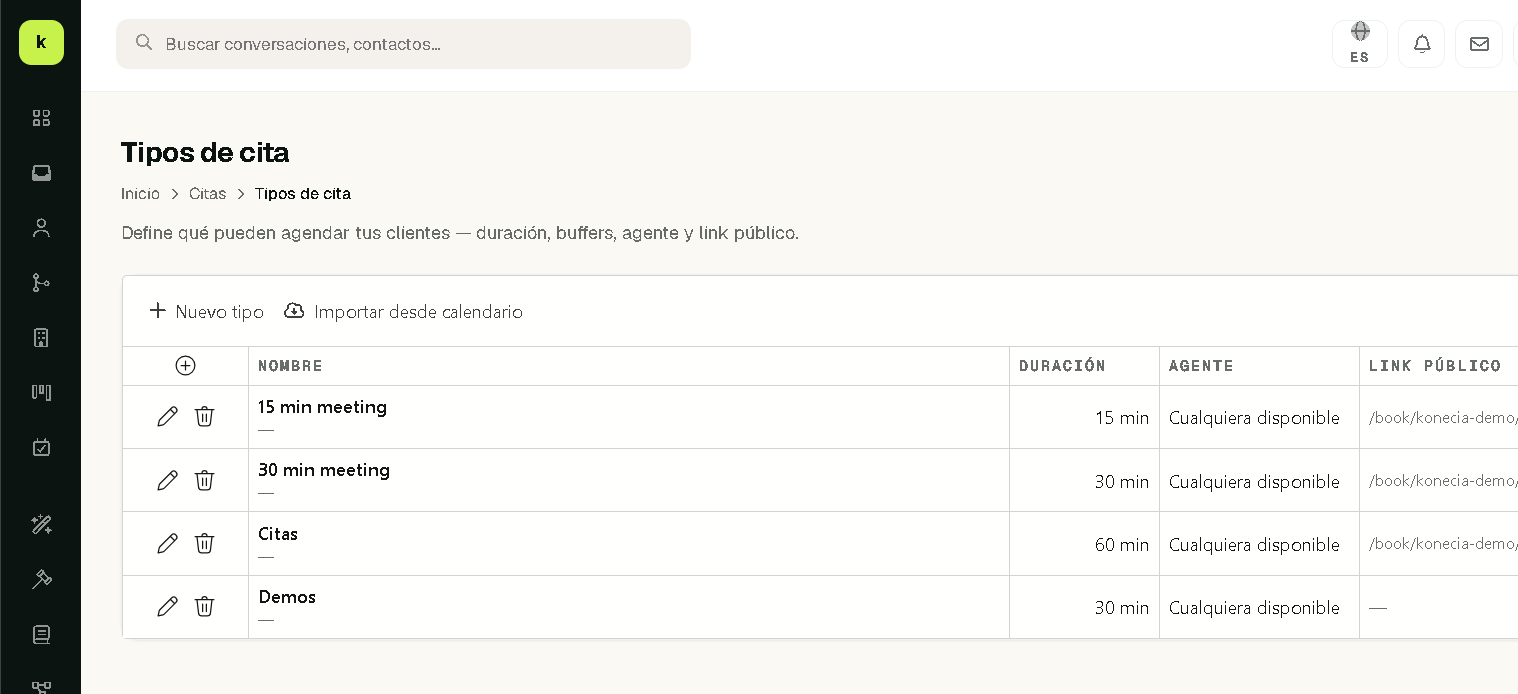Click the Tipos de cita breadcrumb
Image resolution: width=1518 pixels, height=694 pixels.
click(x=303, y=194)
